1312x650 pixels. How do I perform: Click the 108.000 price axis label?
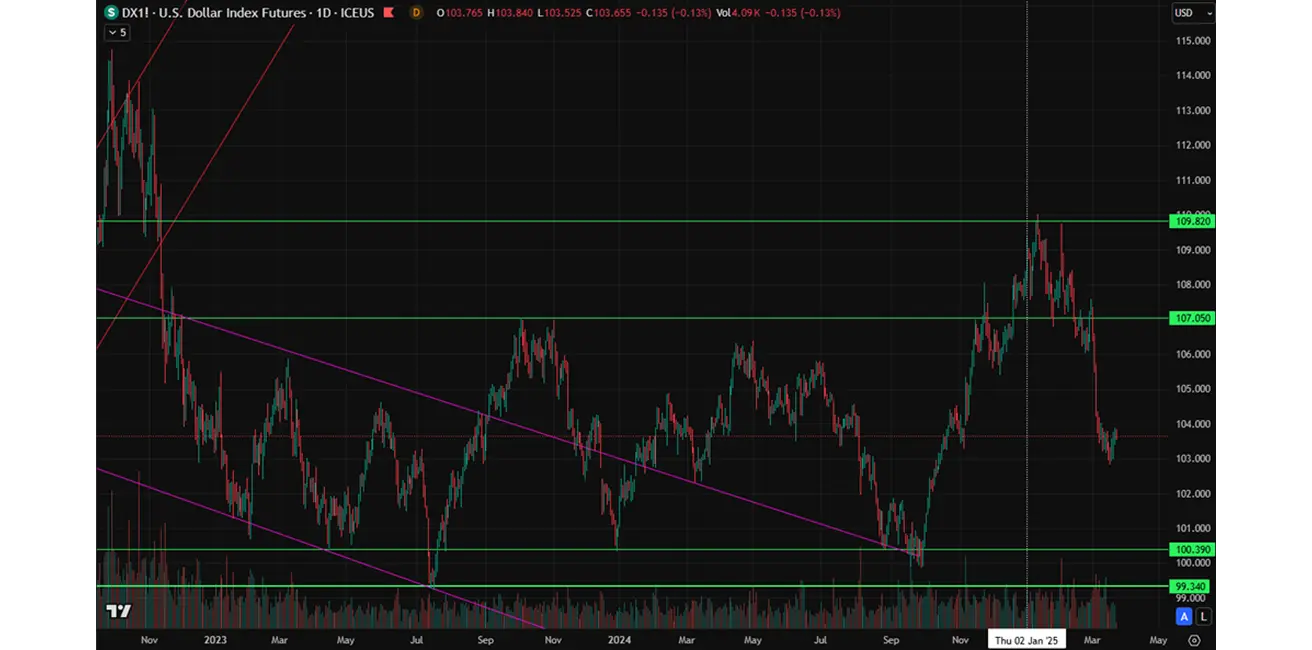click(x=1192, y=284)
